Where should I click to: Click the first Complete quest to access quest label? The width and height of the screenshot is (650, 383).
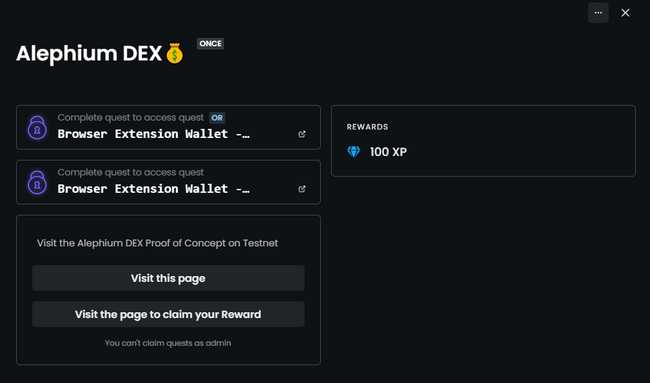coord(131,118)
